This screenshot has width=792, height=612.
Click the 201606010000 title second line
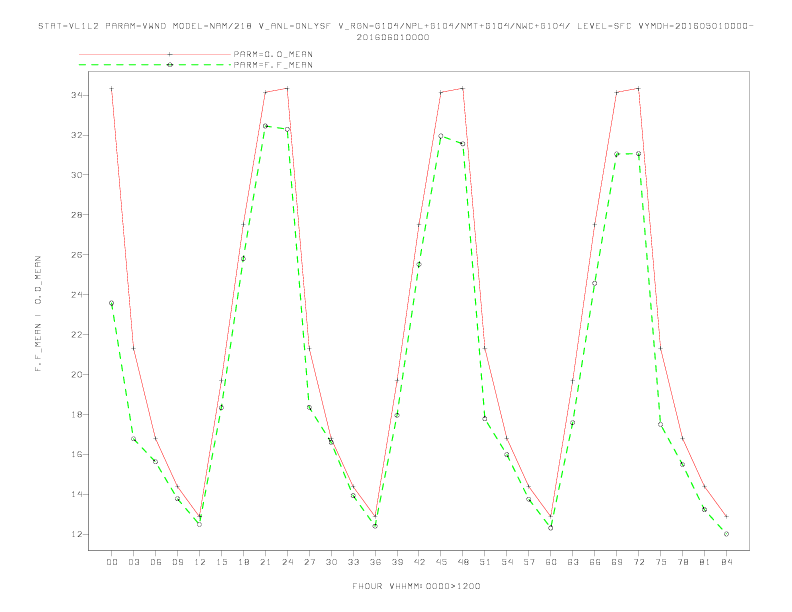click(x=393, y=37)
